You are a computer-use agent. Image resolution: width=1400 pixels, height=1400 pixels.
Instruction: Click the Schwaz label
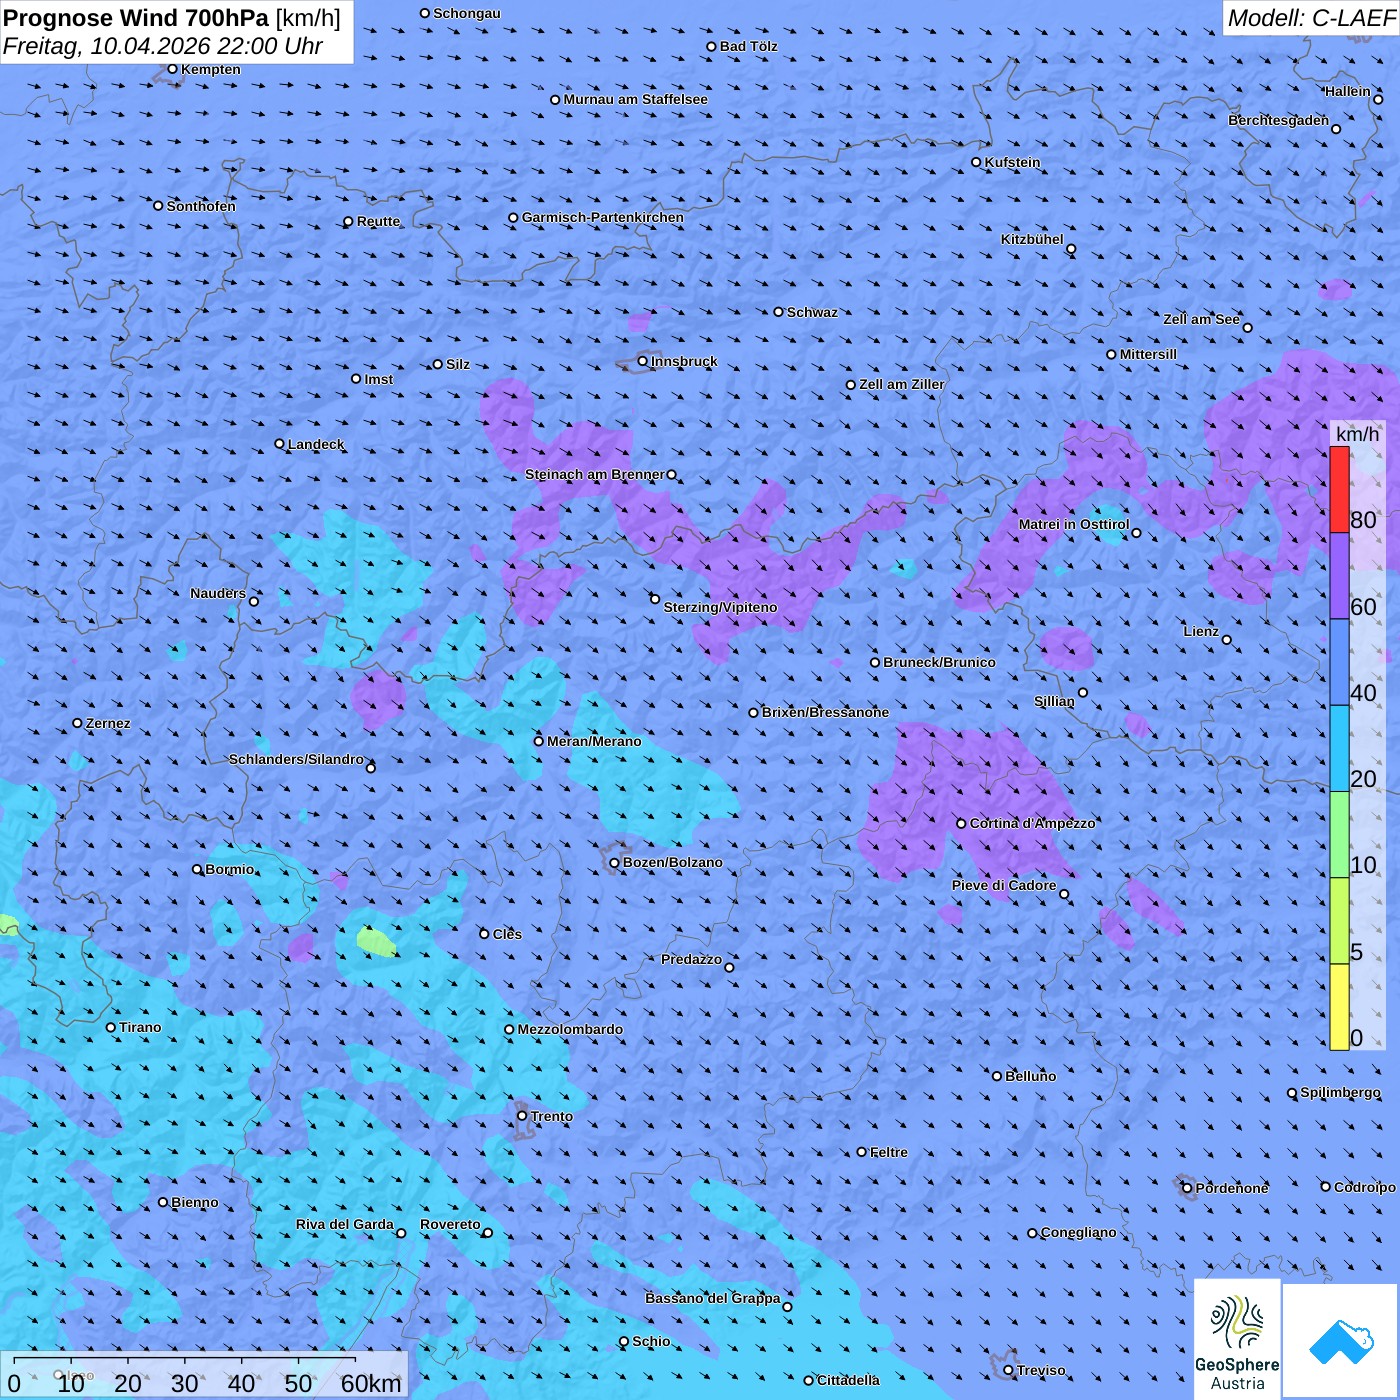pyautogui.click(x=812, y=312)
